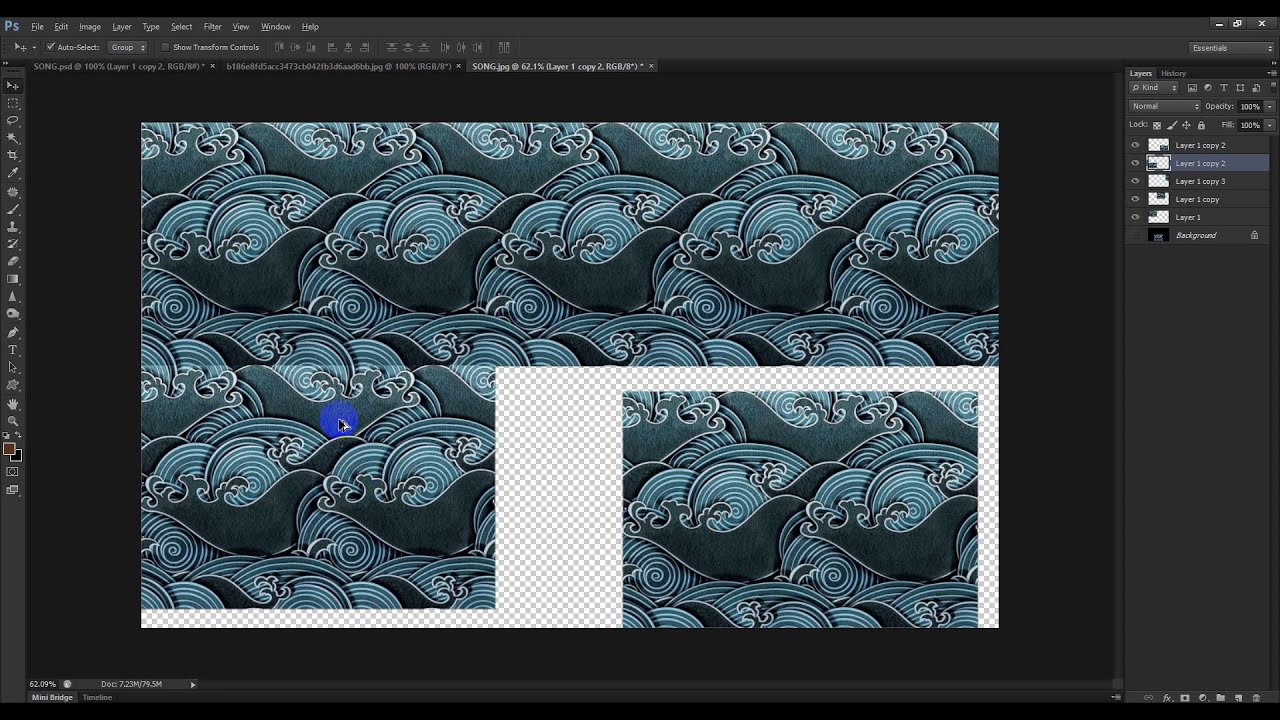Lock position of layer icon
The height and width of the screenshot is (720, 1280).
tap(1186, 125)
